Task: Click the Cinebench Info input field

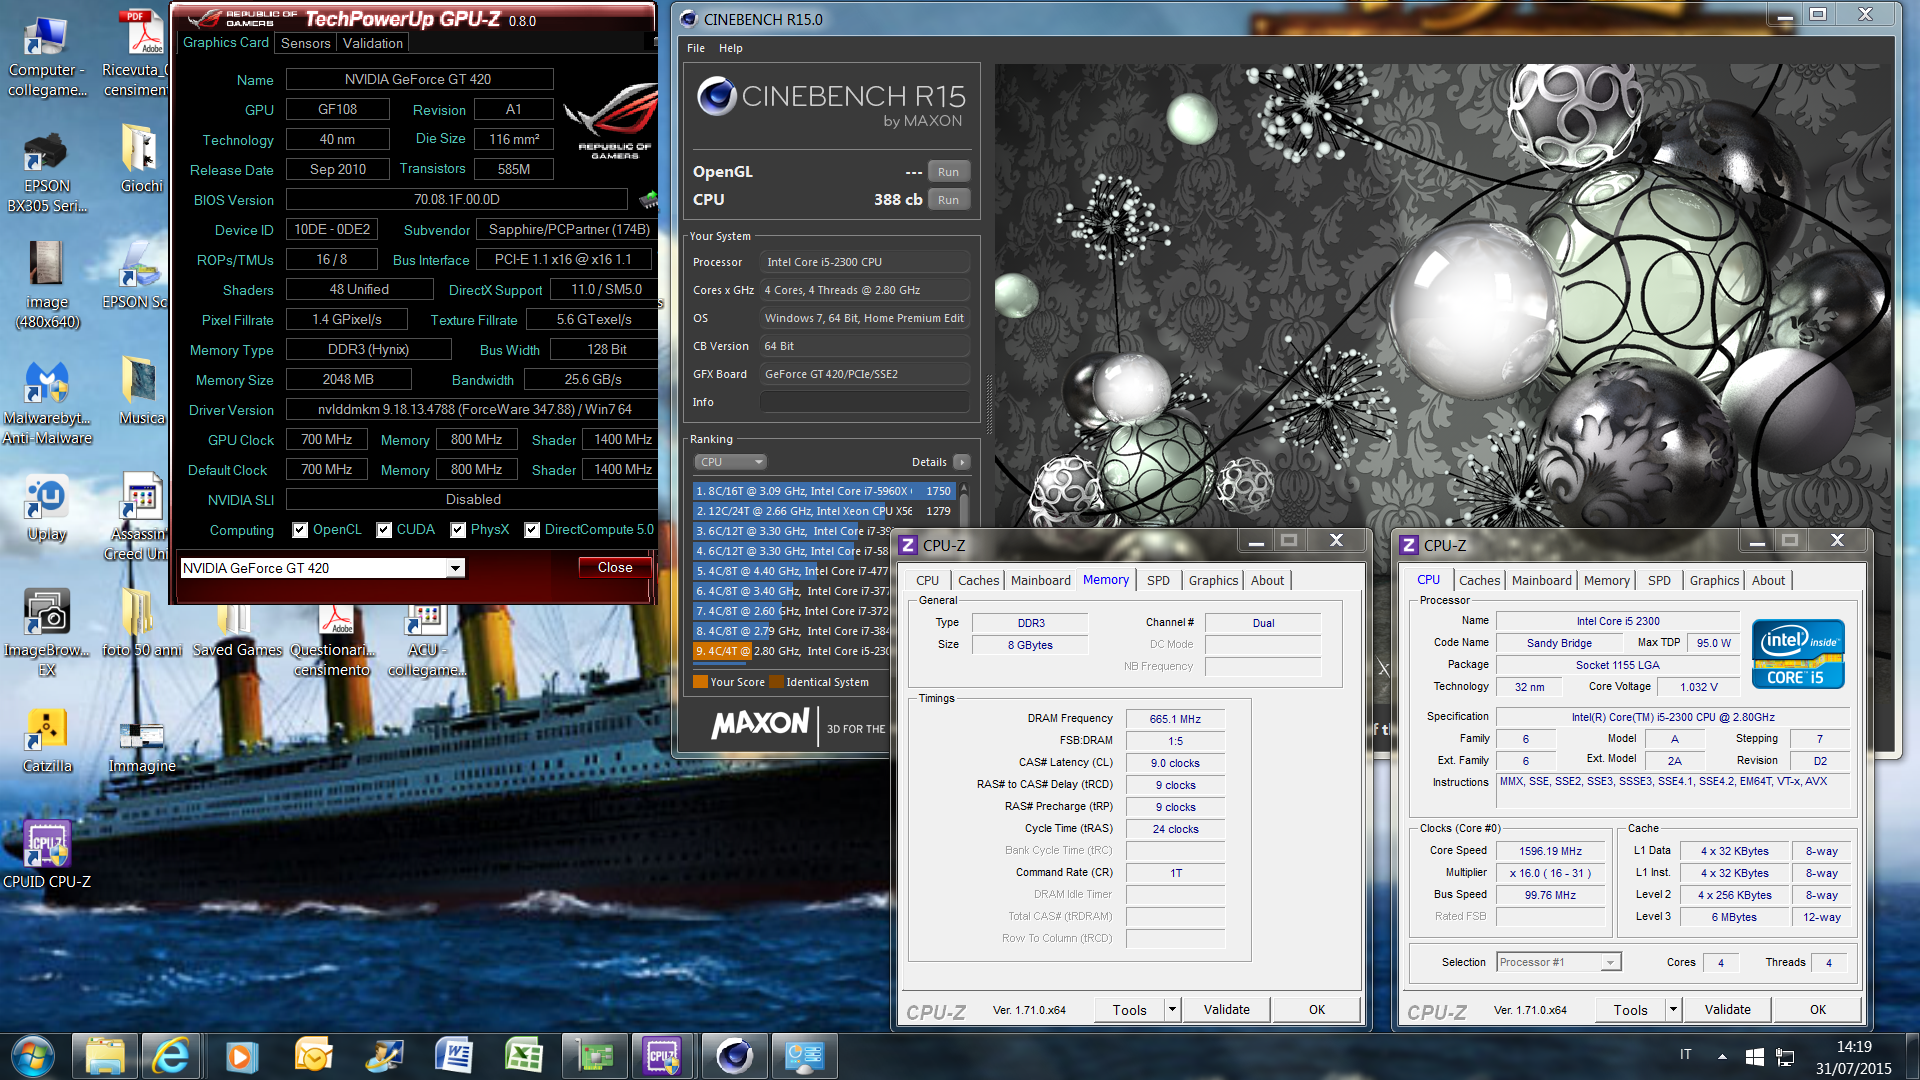Action: (x=864, y=402)
